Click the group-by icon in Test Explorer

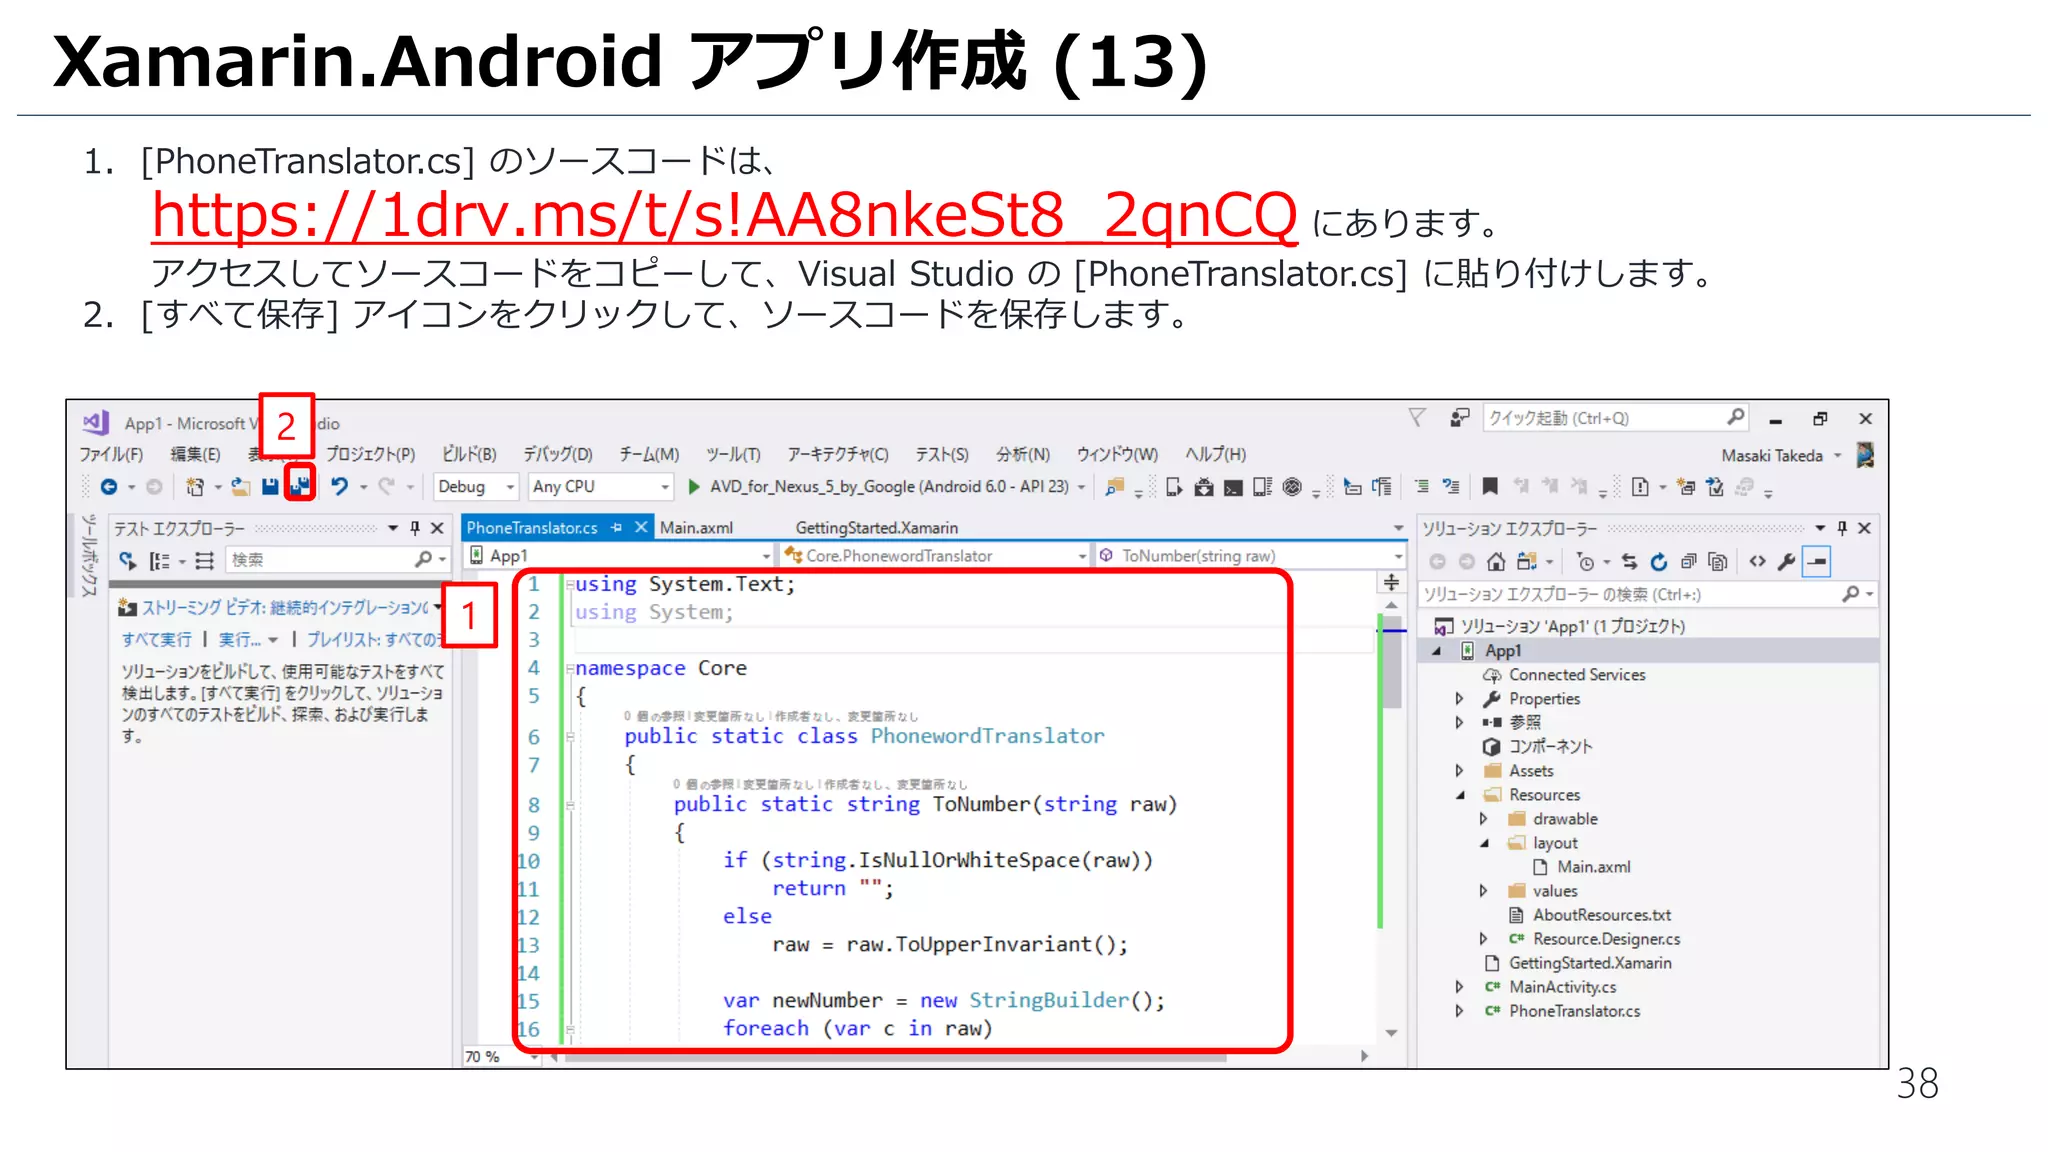(x=160, y=560)
